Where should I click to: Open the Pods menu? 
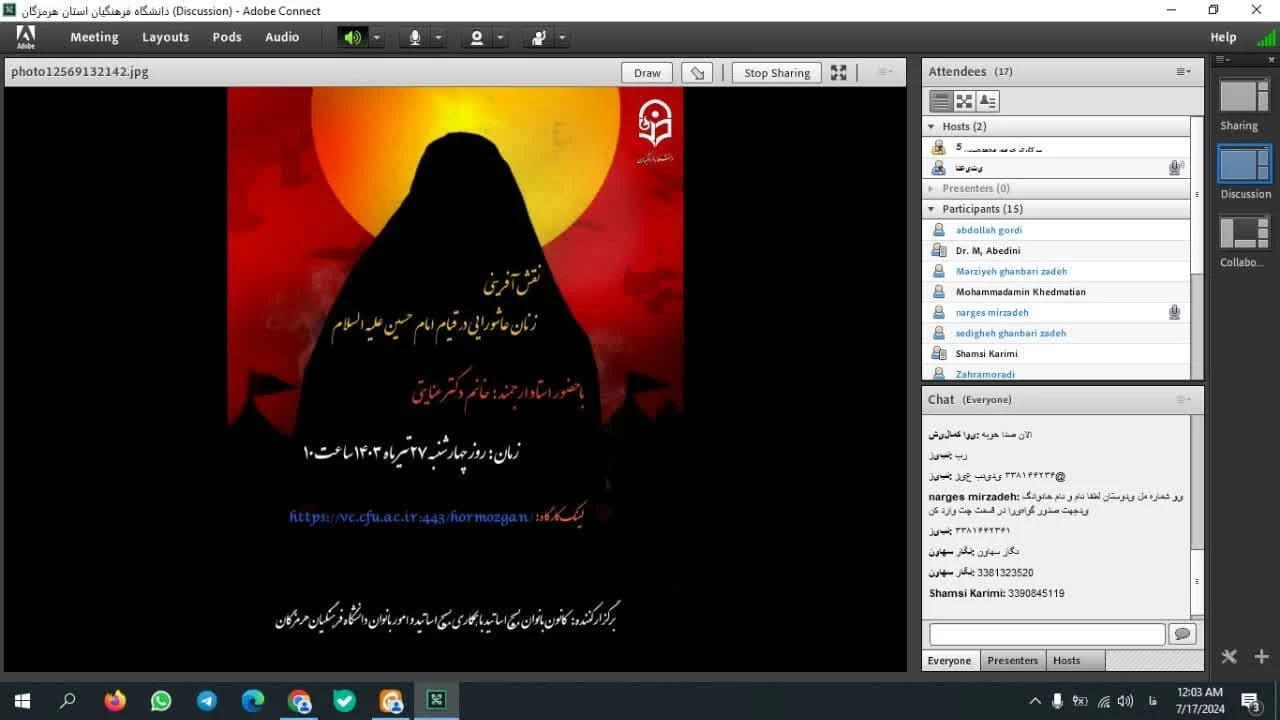(x=227, y=37)
